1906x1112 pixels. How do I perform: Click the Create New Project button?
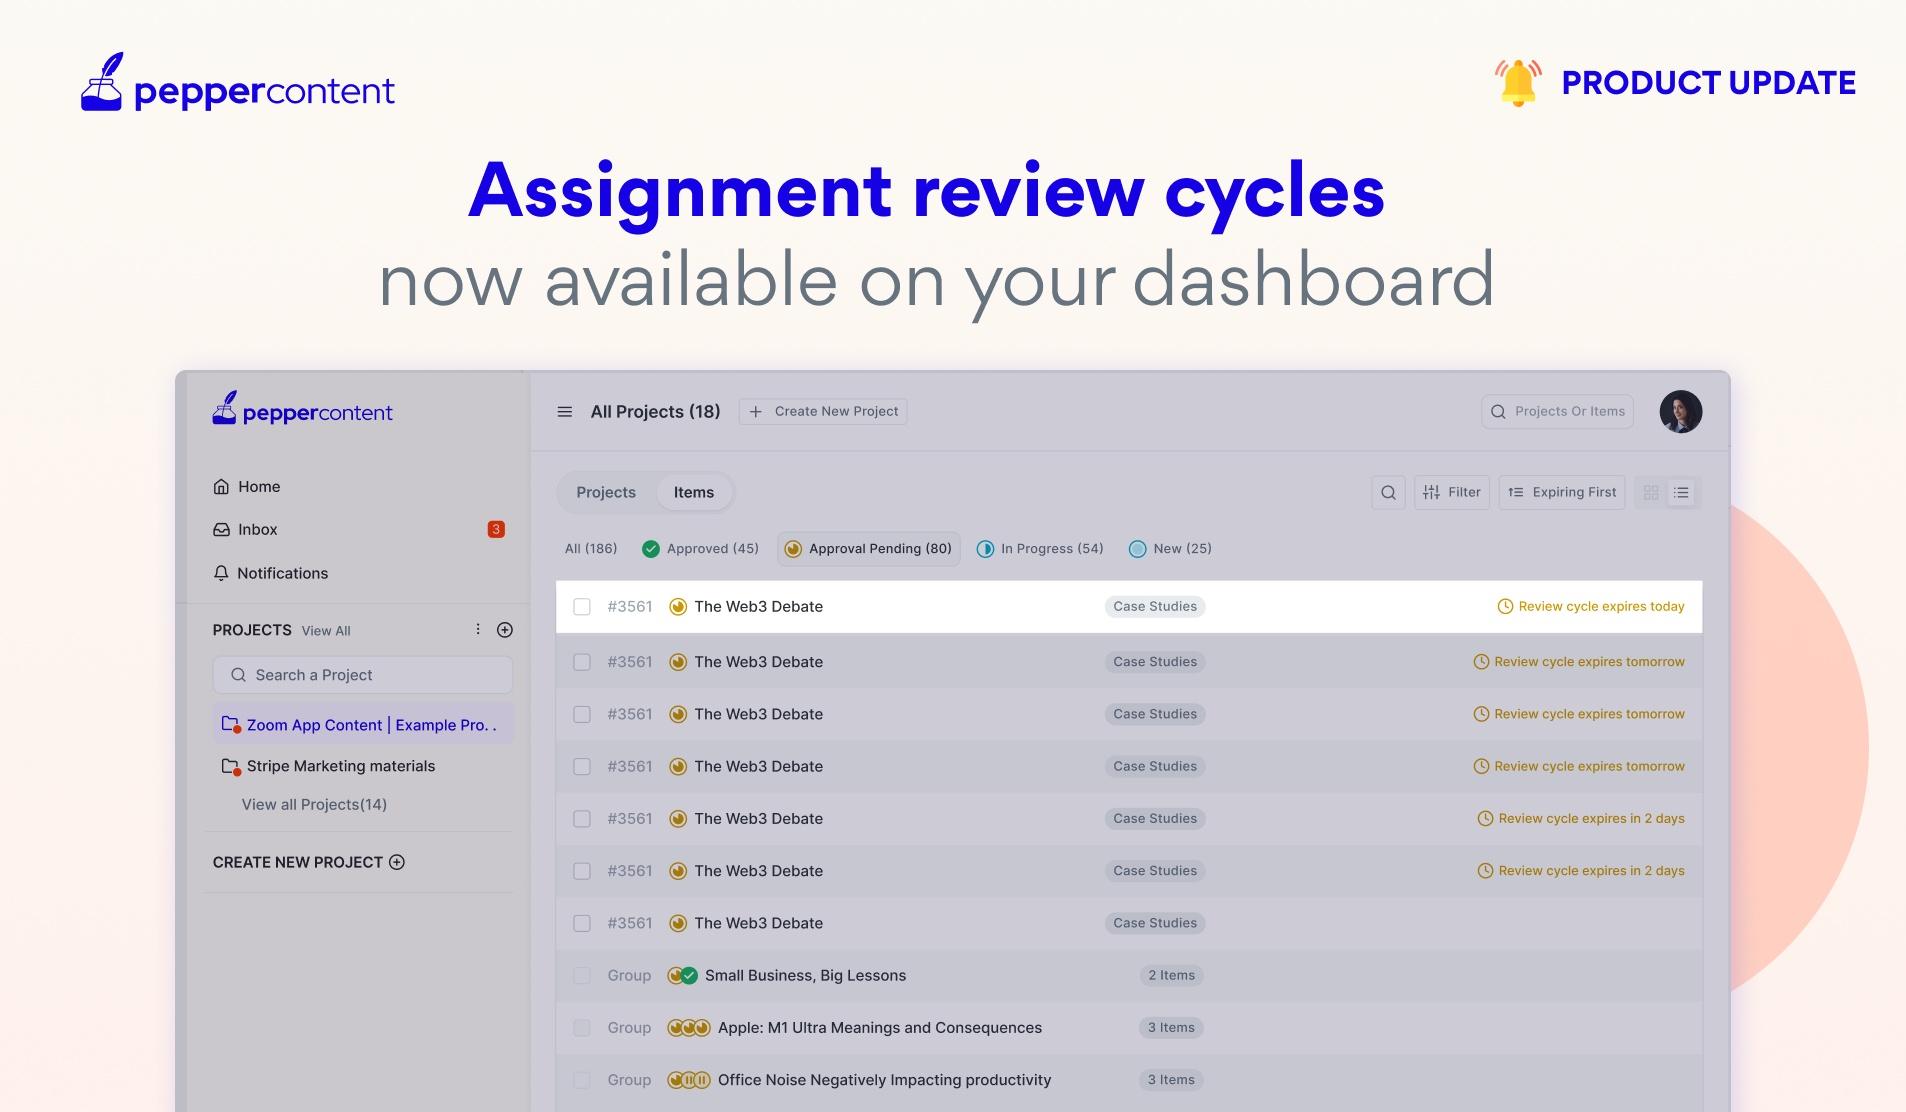click(823, 411)
